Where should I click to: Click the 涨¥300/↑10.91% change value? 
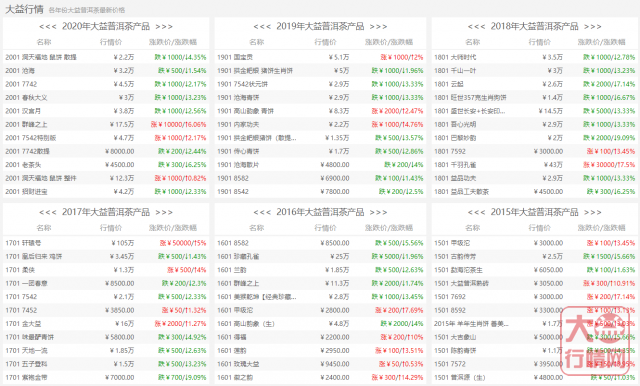click(x=609, y=284)
